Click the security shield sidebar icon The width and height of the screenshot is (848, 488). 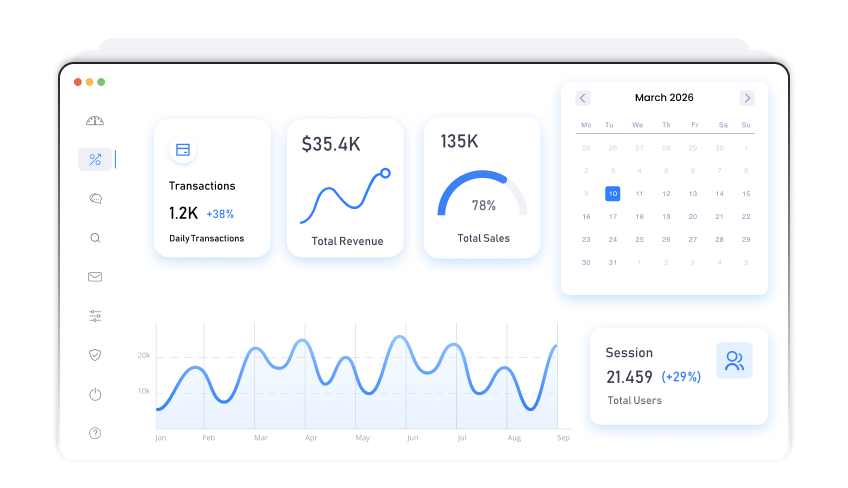pyautogui.click(x=95, y=355)
